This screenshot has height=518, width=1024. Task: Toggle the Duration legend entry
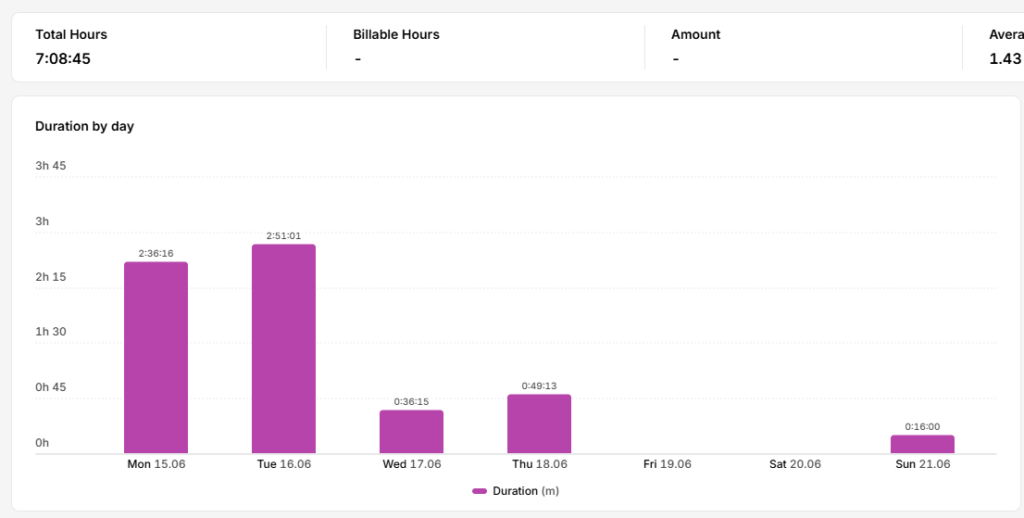pos(515,491)
